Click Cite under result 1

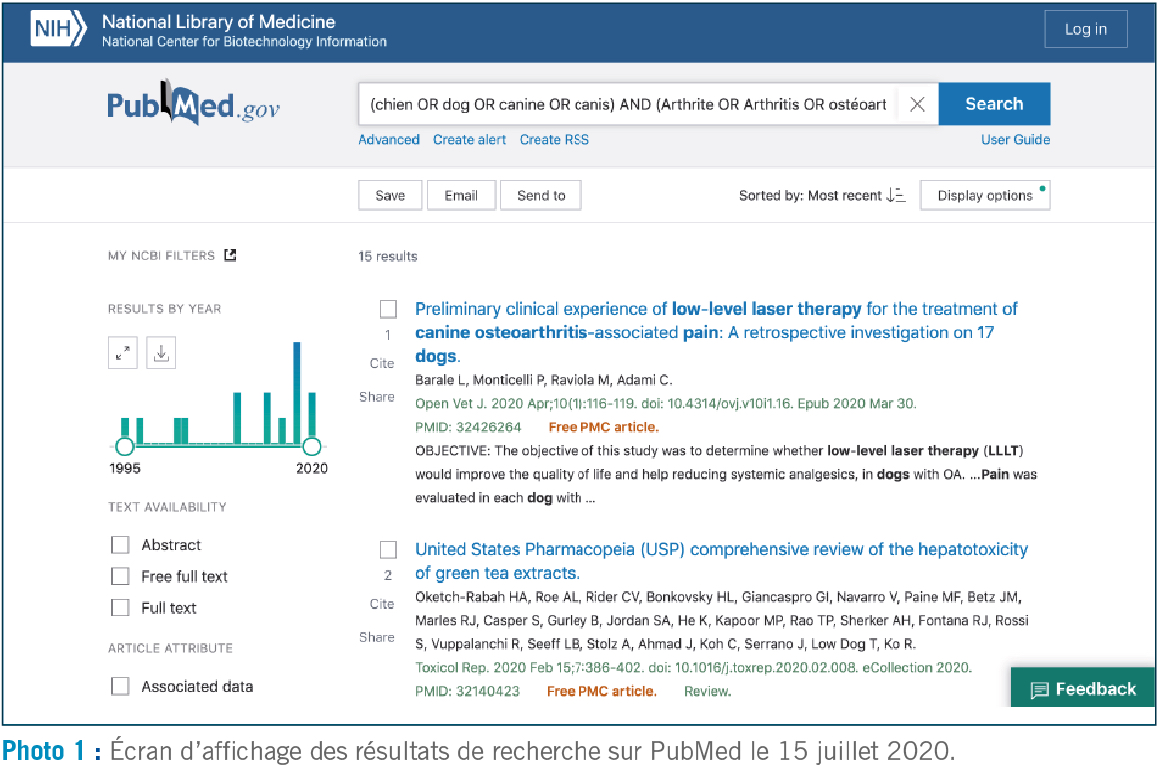[382, 363]
